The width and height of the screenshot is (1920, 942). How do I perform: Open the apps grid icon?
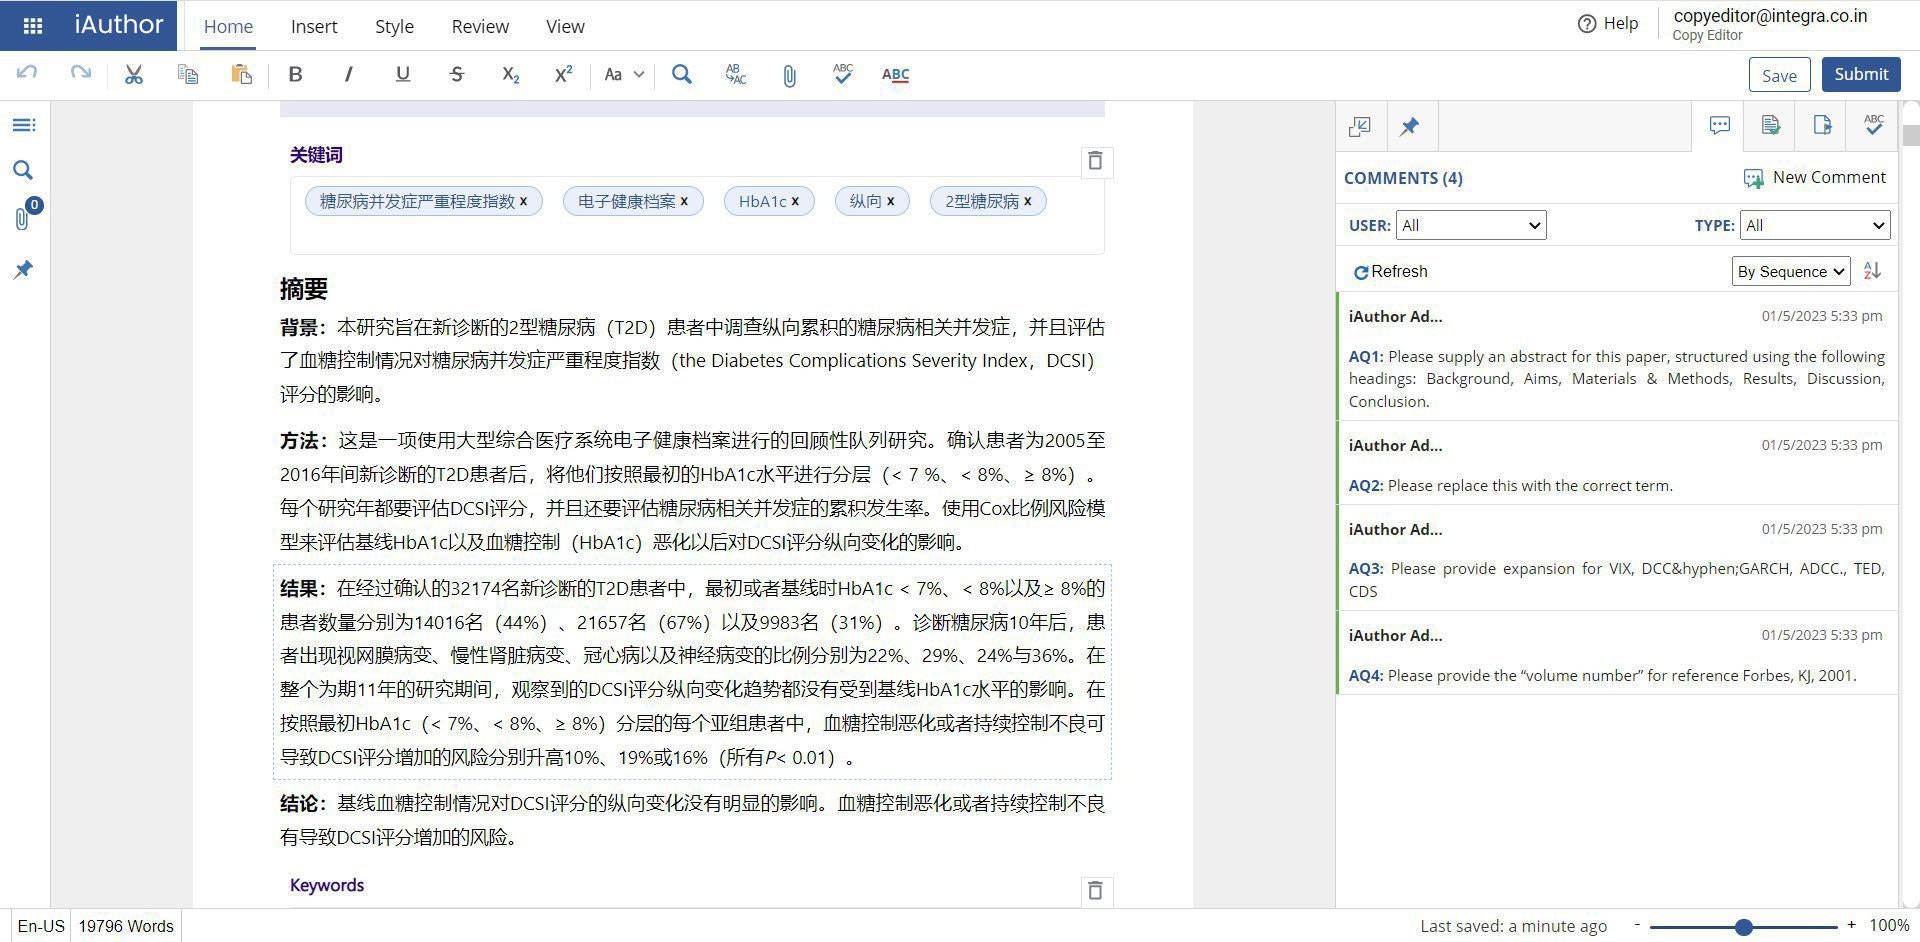click(x=32, y=26)
